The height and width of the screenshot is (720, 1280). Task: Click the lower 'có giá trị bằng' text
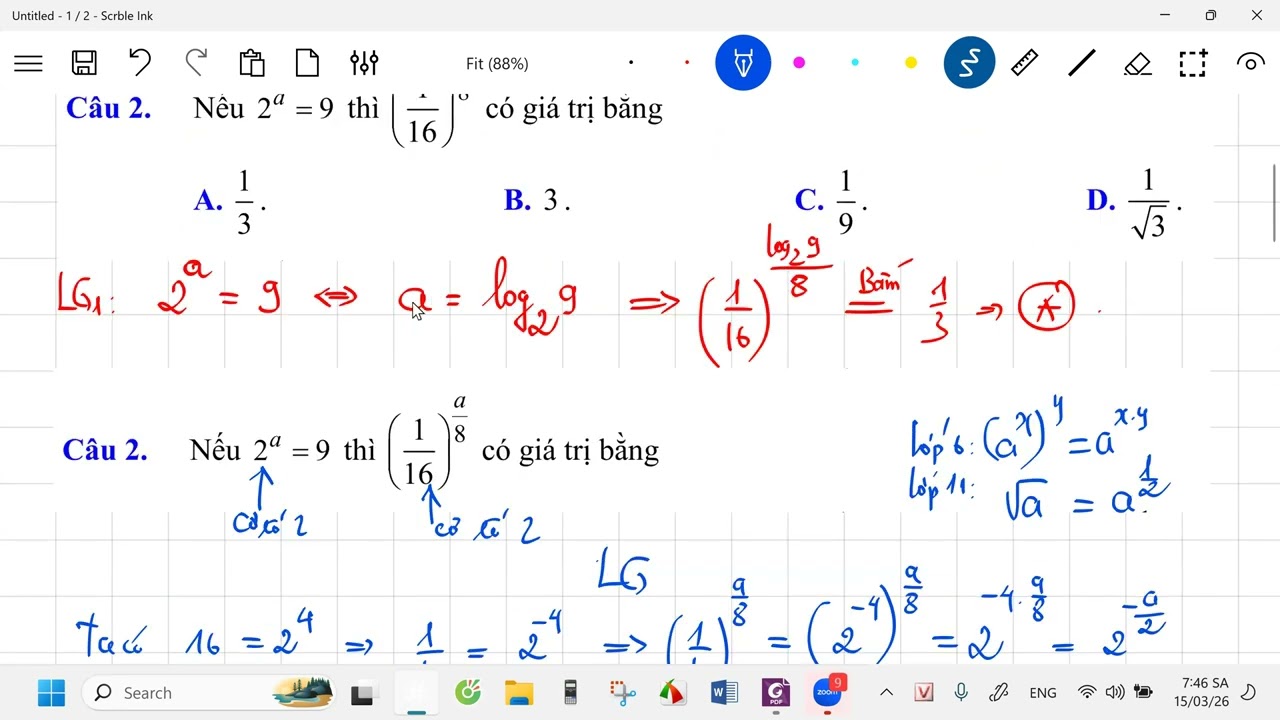[x=570, y=452]
